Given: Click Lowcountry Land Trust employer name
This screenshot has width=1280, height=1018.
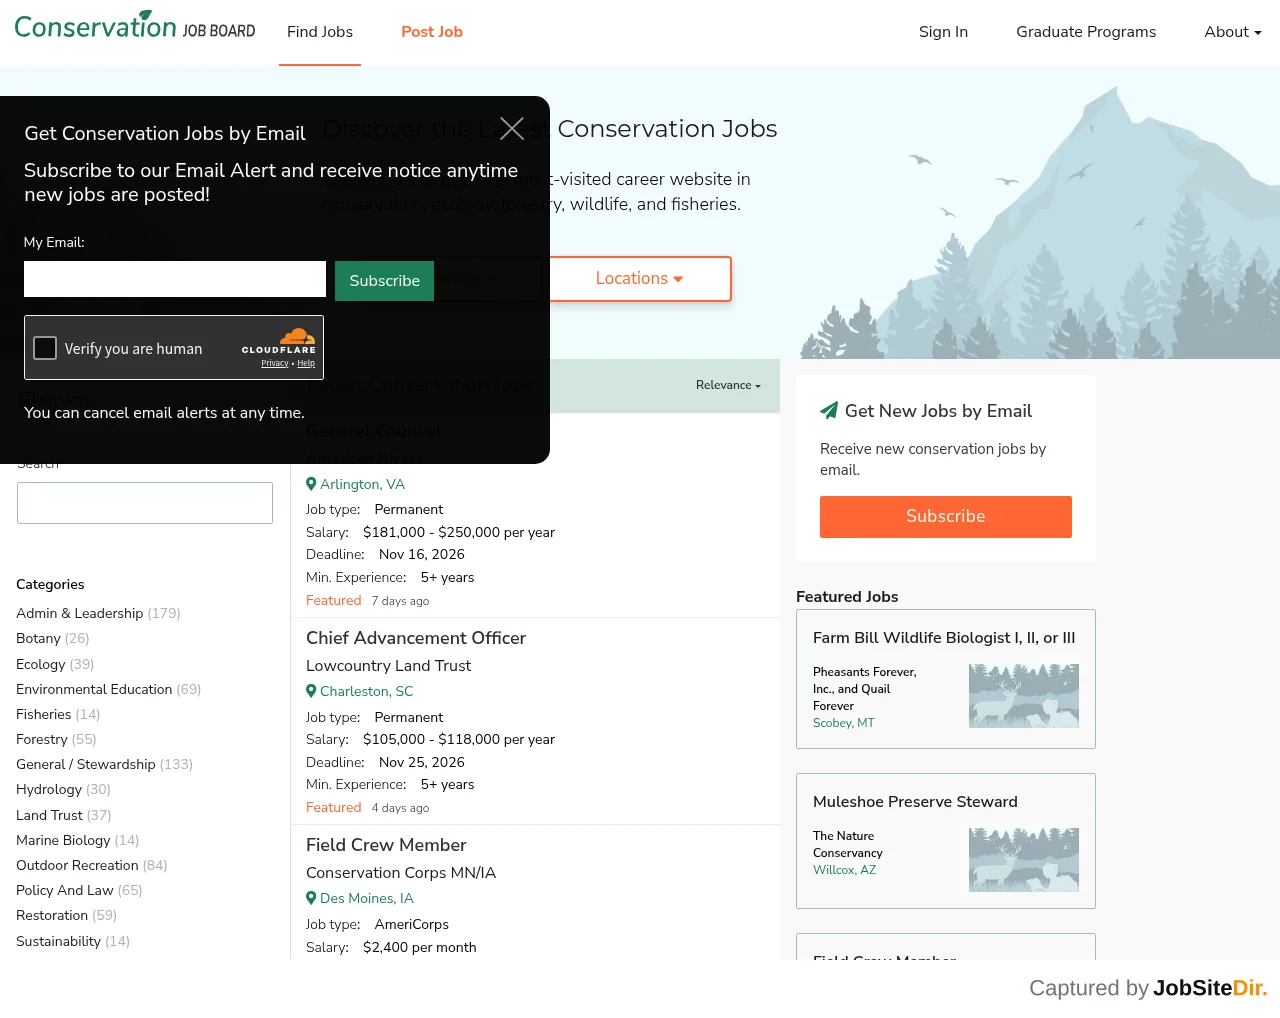Looking at the screenshot, I should [x=388, y=666].
